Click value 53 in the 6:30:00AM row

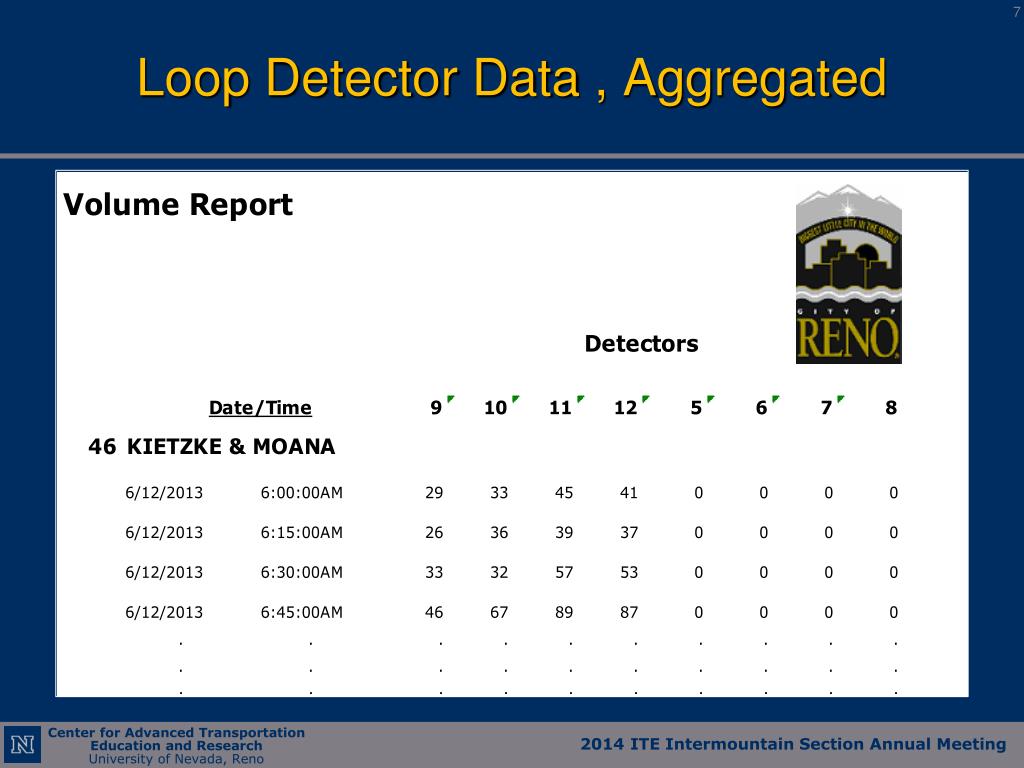629,572
